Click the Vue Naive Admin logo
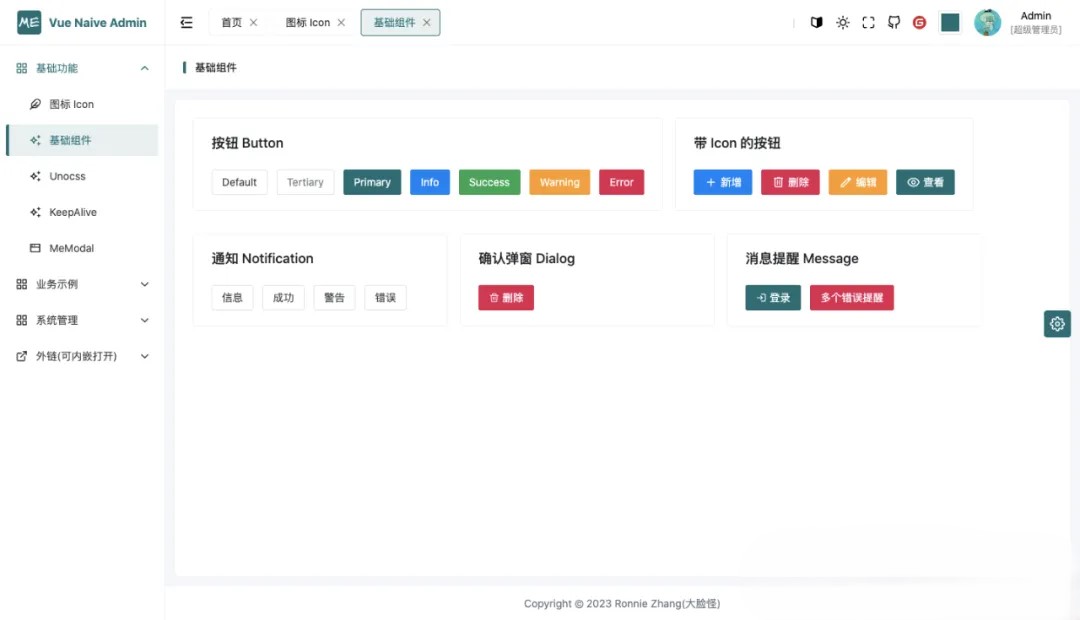Image resolution: width=1080 pixels, height=620 pixels. click(29, 23)
